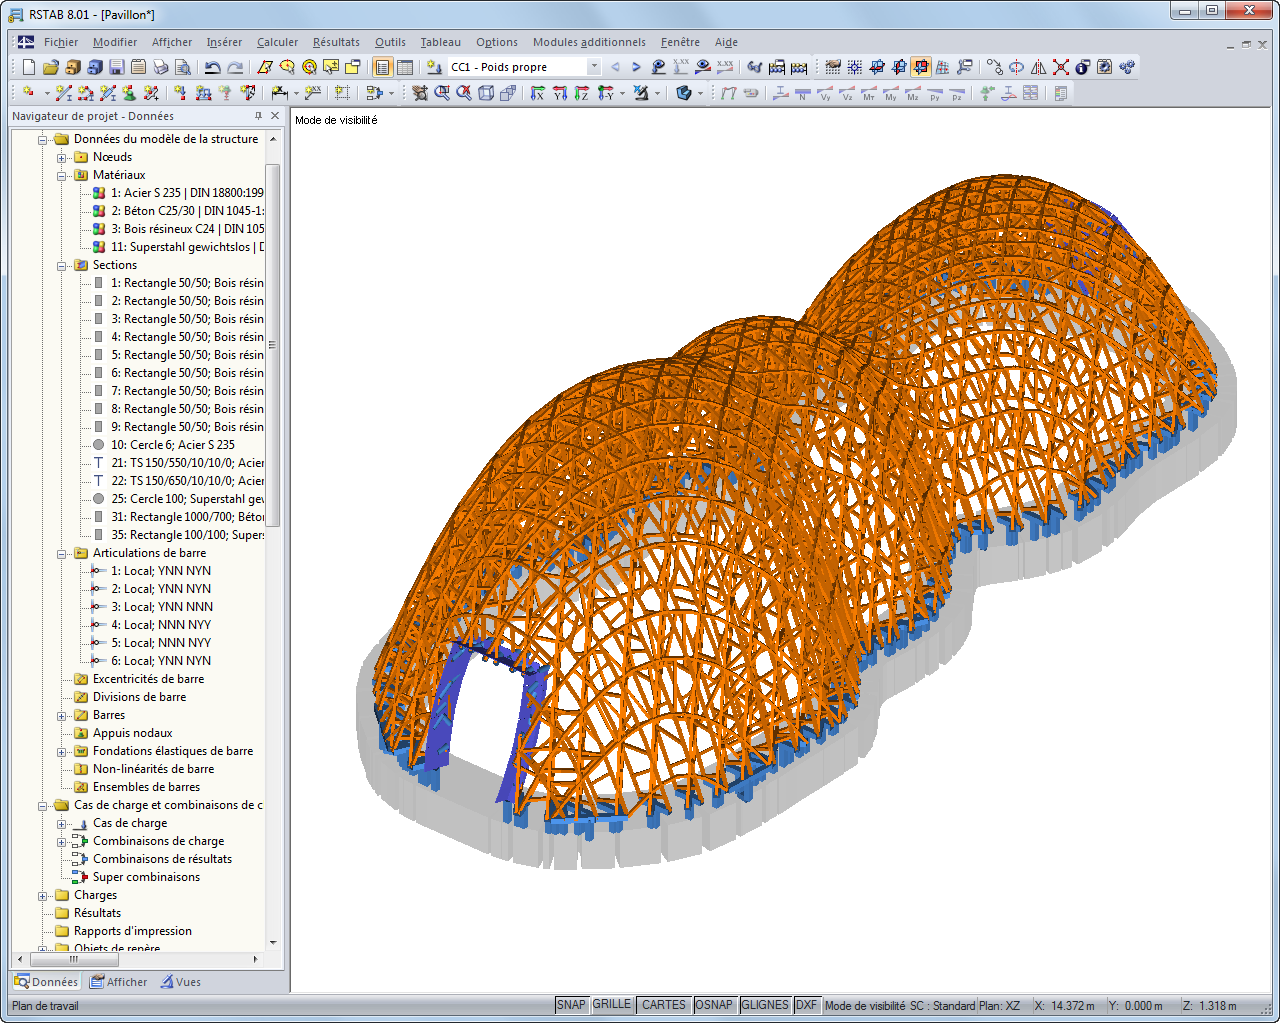Click the New file icon
Image resolution: width=1280 pixels, height=1023 pixels.
(x=29, y=67)
